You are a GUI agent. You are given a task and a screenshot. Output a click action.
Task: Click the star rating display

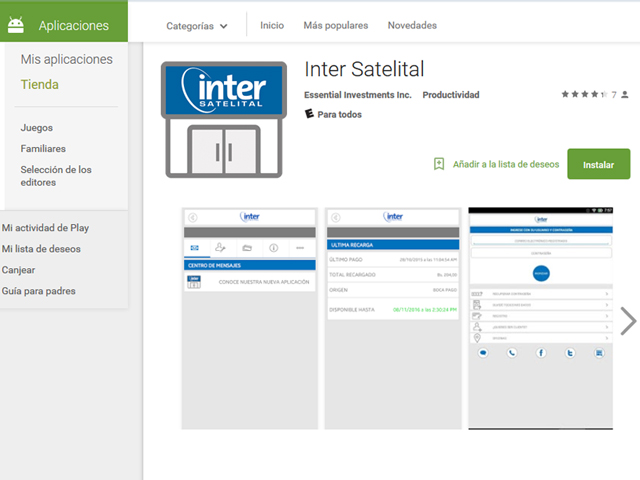tap(584, 94)
